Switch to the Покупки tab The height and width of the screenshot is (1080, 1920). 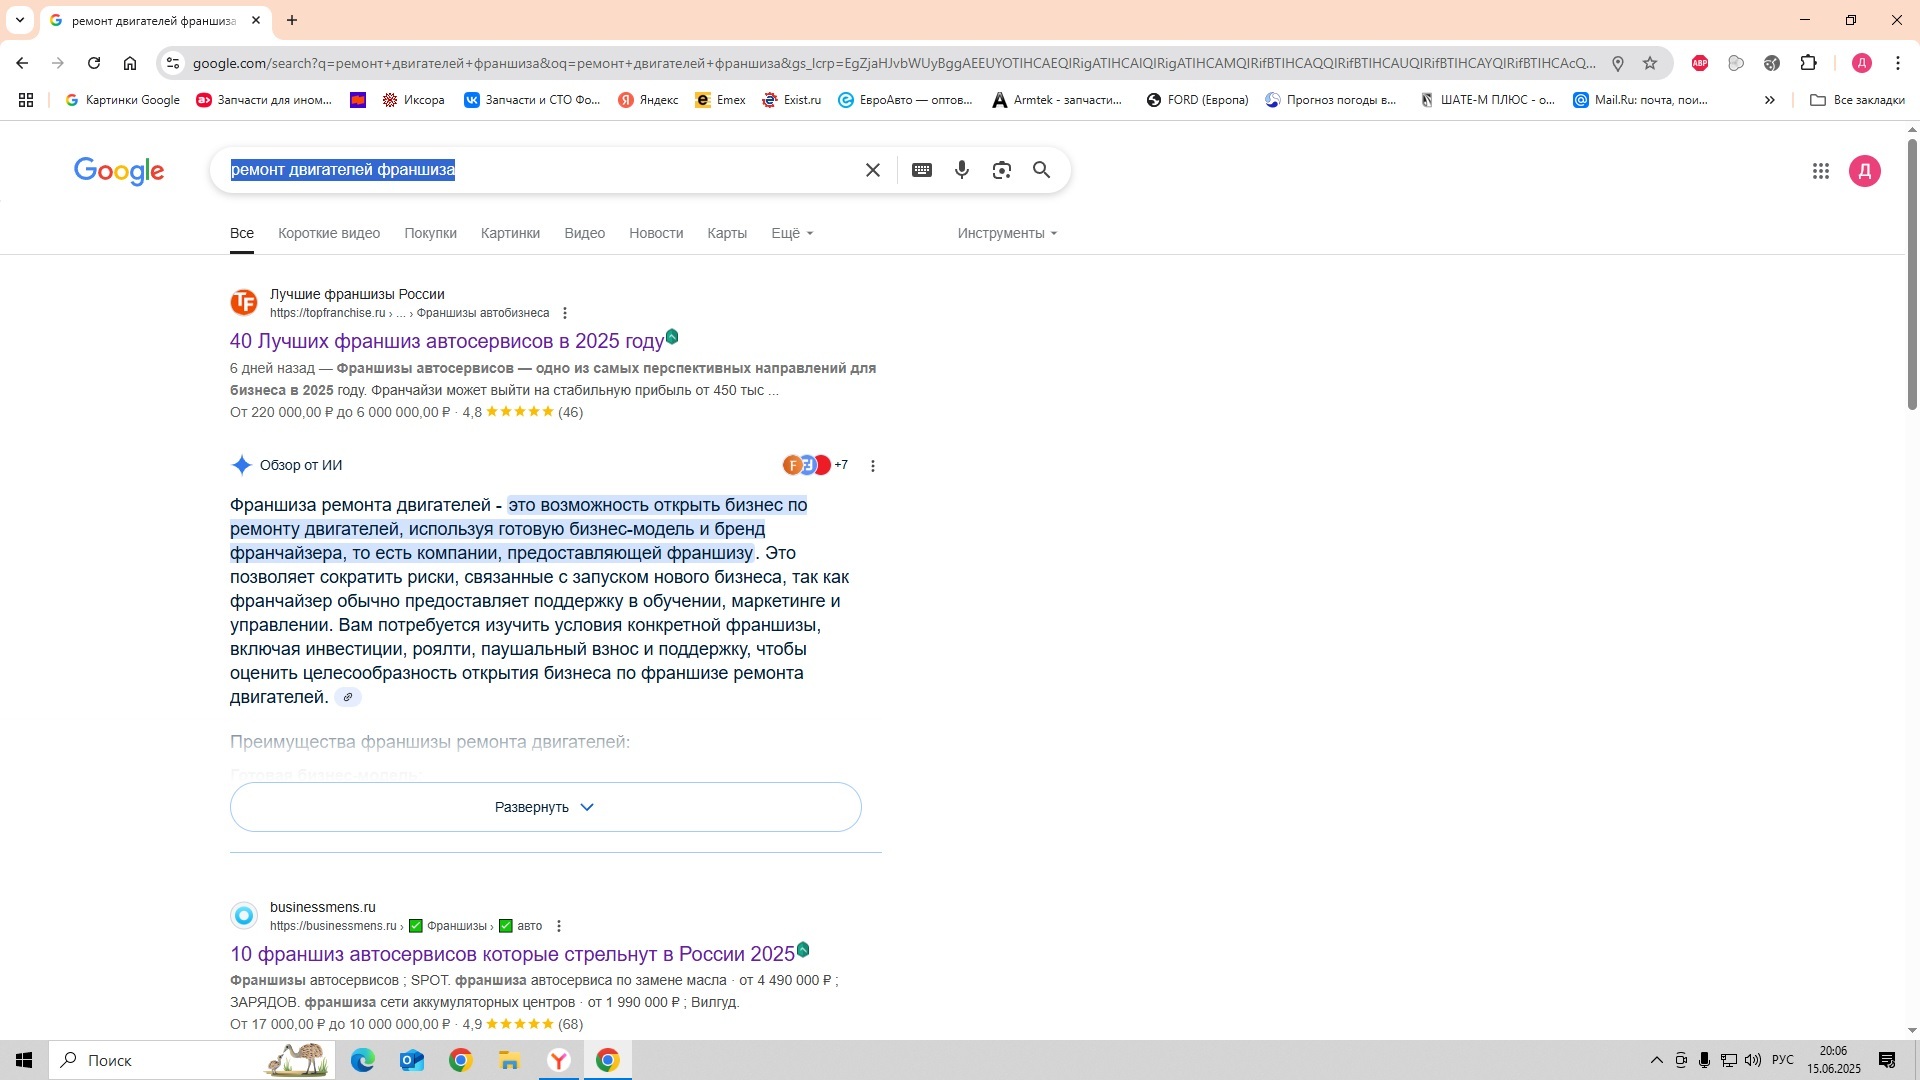pyautogui.click(x=431, y=233)
